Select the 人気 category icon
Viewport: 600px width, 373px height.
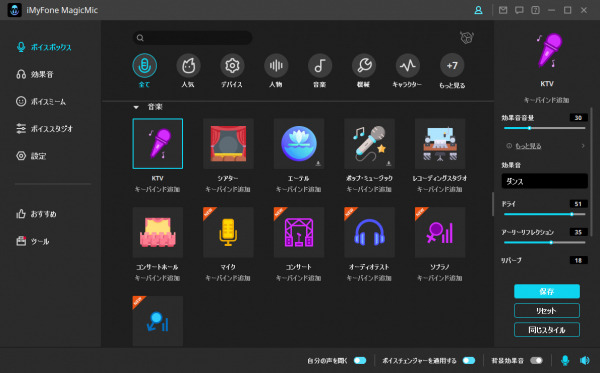coord(188,66)
